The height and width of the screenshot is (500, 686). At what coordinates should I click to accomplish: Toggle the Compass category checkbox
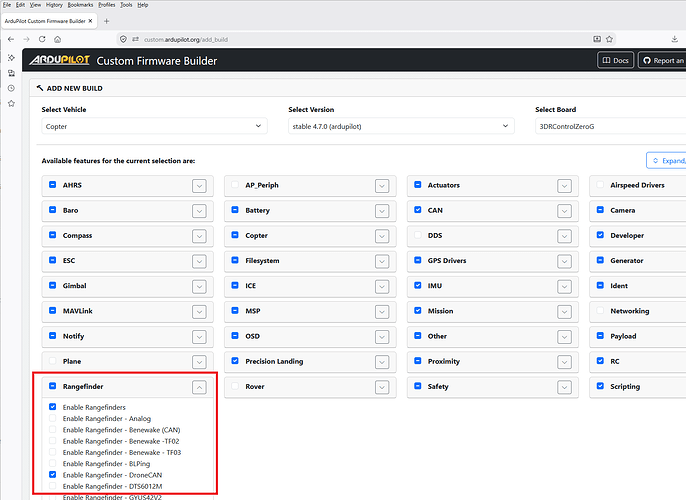[52, 235]
